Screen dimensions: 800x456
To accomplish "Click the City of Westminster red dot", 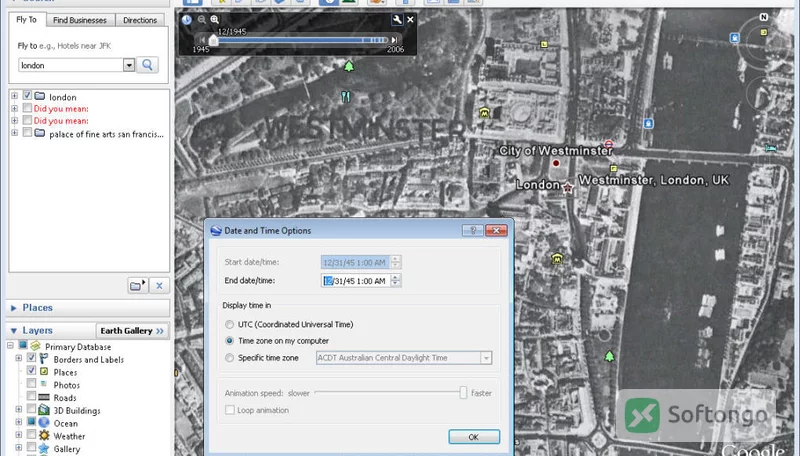I will pos(556,163).
